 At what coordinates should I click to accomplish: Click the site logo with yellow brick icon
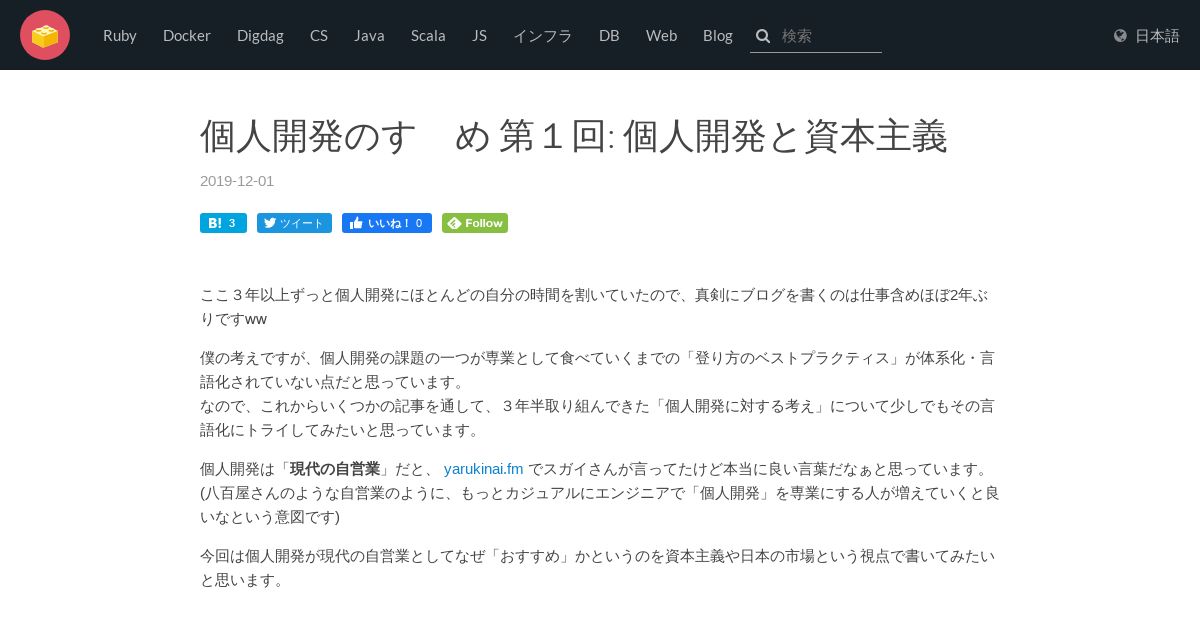45,35
